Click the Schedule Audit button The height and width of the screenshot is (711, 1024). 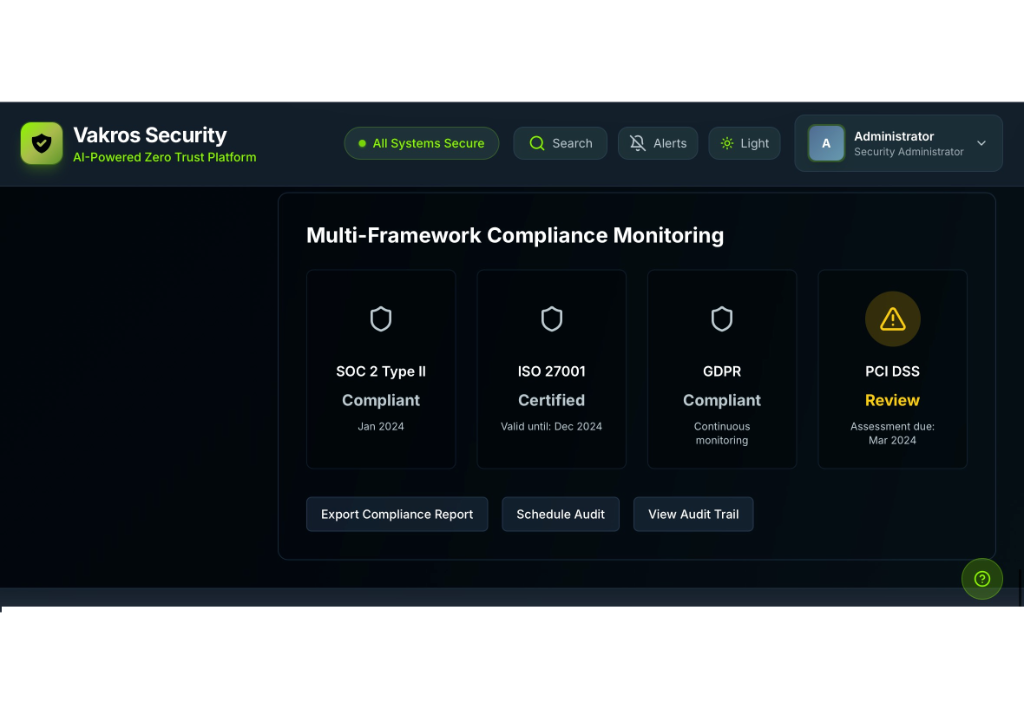[x=561, y=514]
